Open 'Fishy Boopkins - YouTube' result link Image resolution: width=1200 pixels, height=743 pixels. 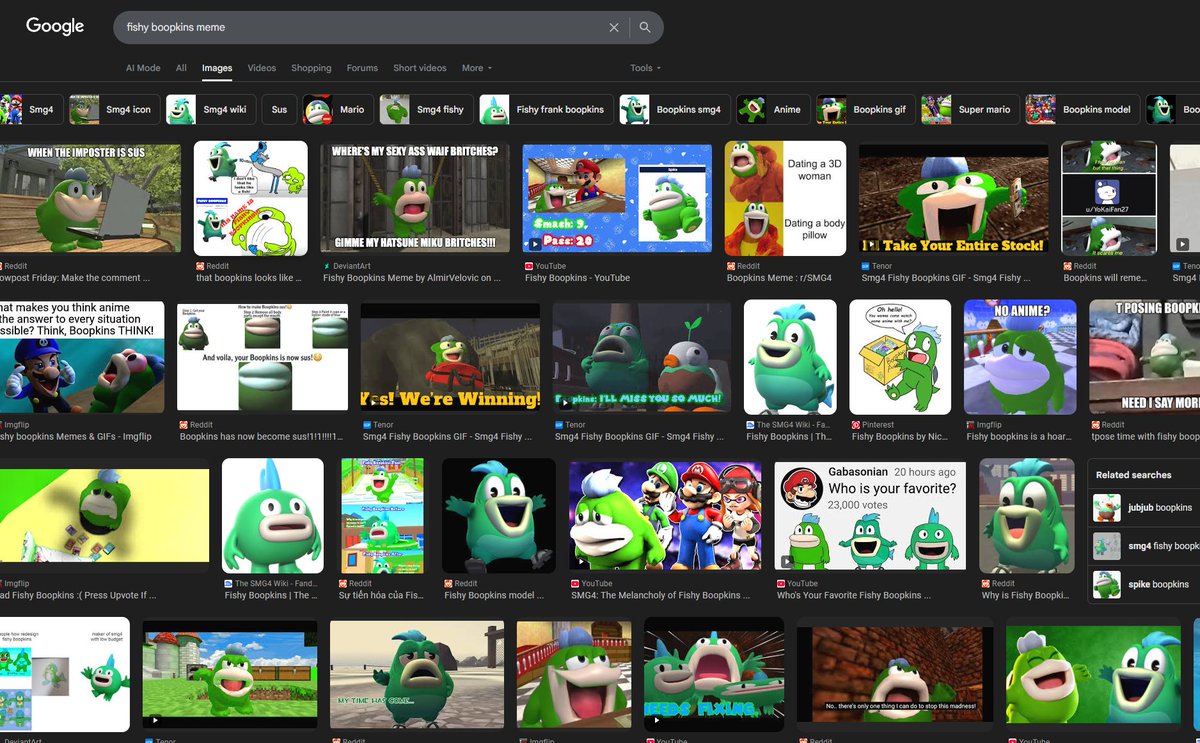point(577,278)
